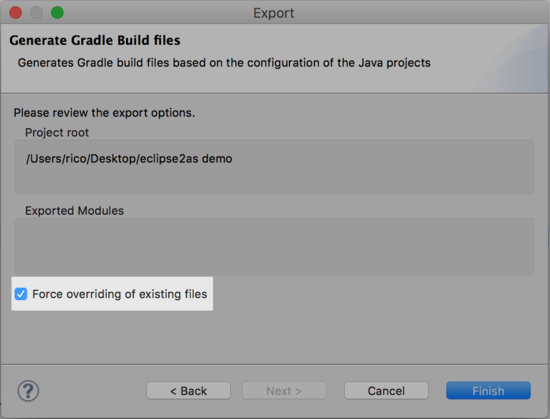
Task: Click the Project root group label
Action: pyautogui.click(x=57, y=133)
